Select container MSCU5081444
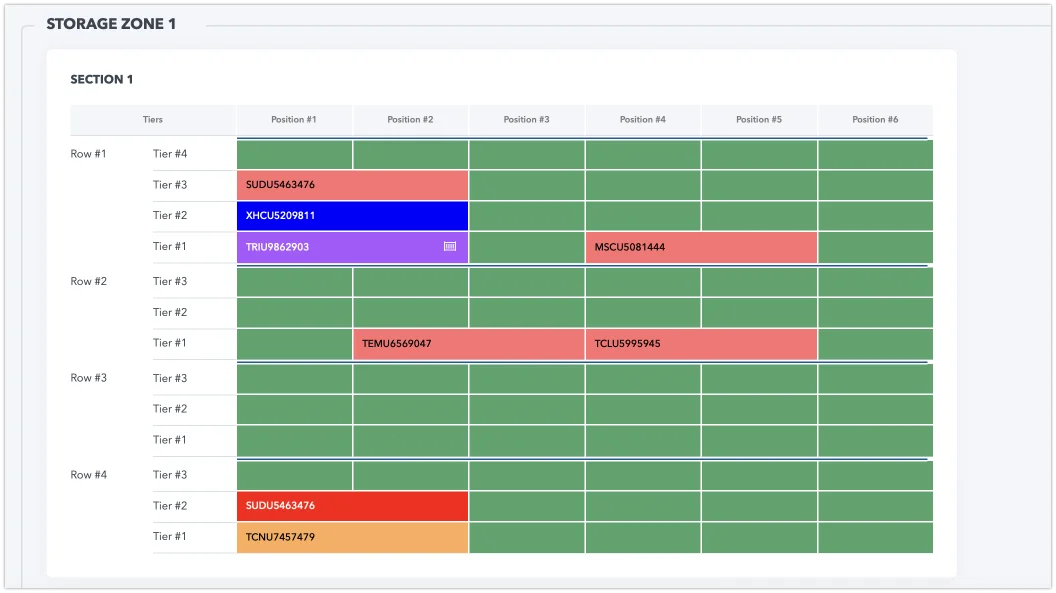The image size is (1056, 593). [x=701, y=247]
